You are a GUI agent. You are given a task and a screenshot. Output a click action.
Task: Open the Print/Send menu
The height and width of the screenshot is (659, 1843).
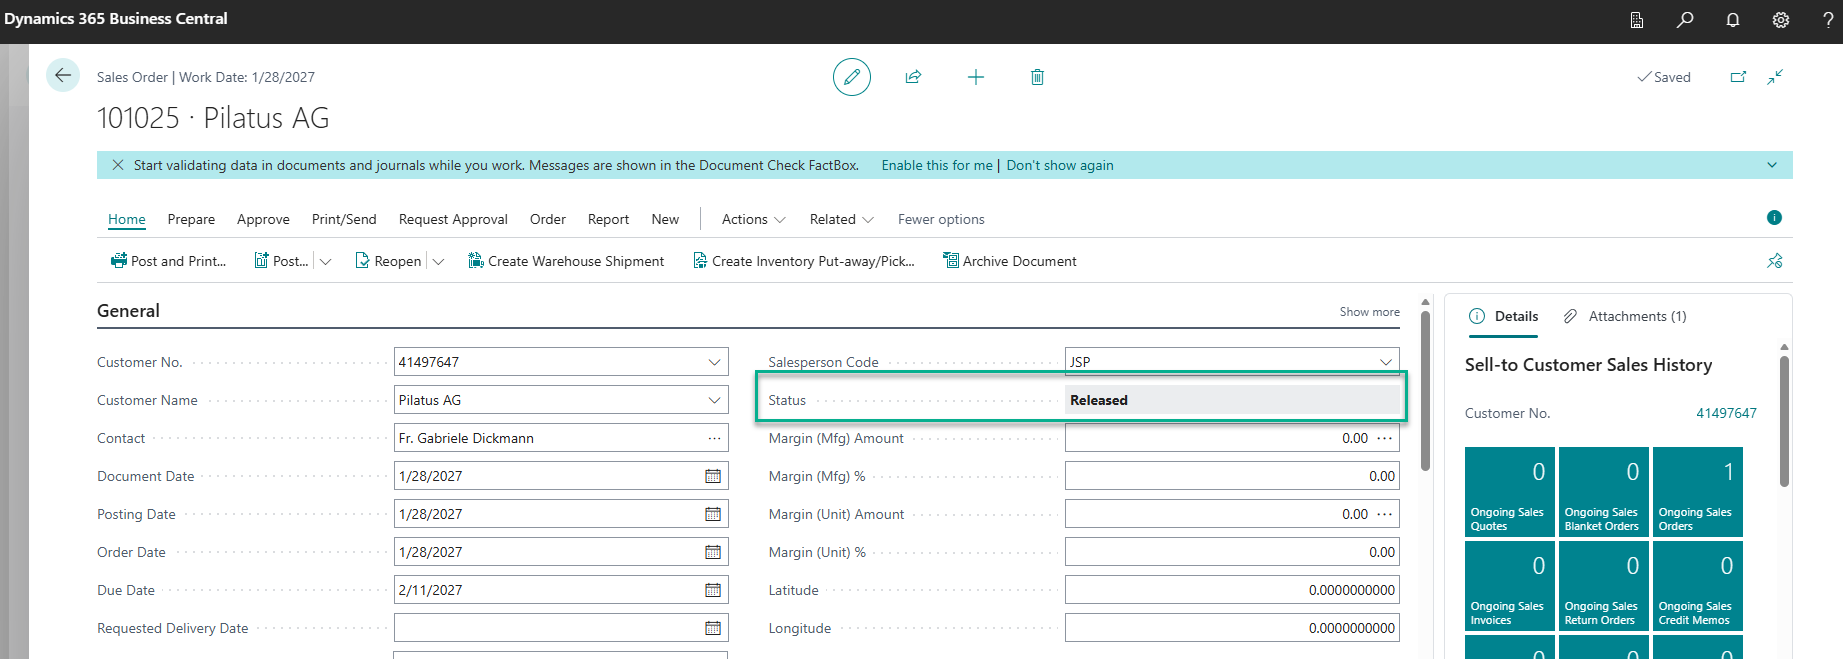[344, 219]
